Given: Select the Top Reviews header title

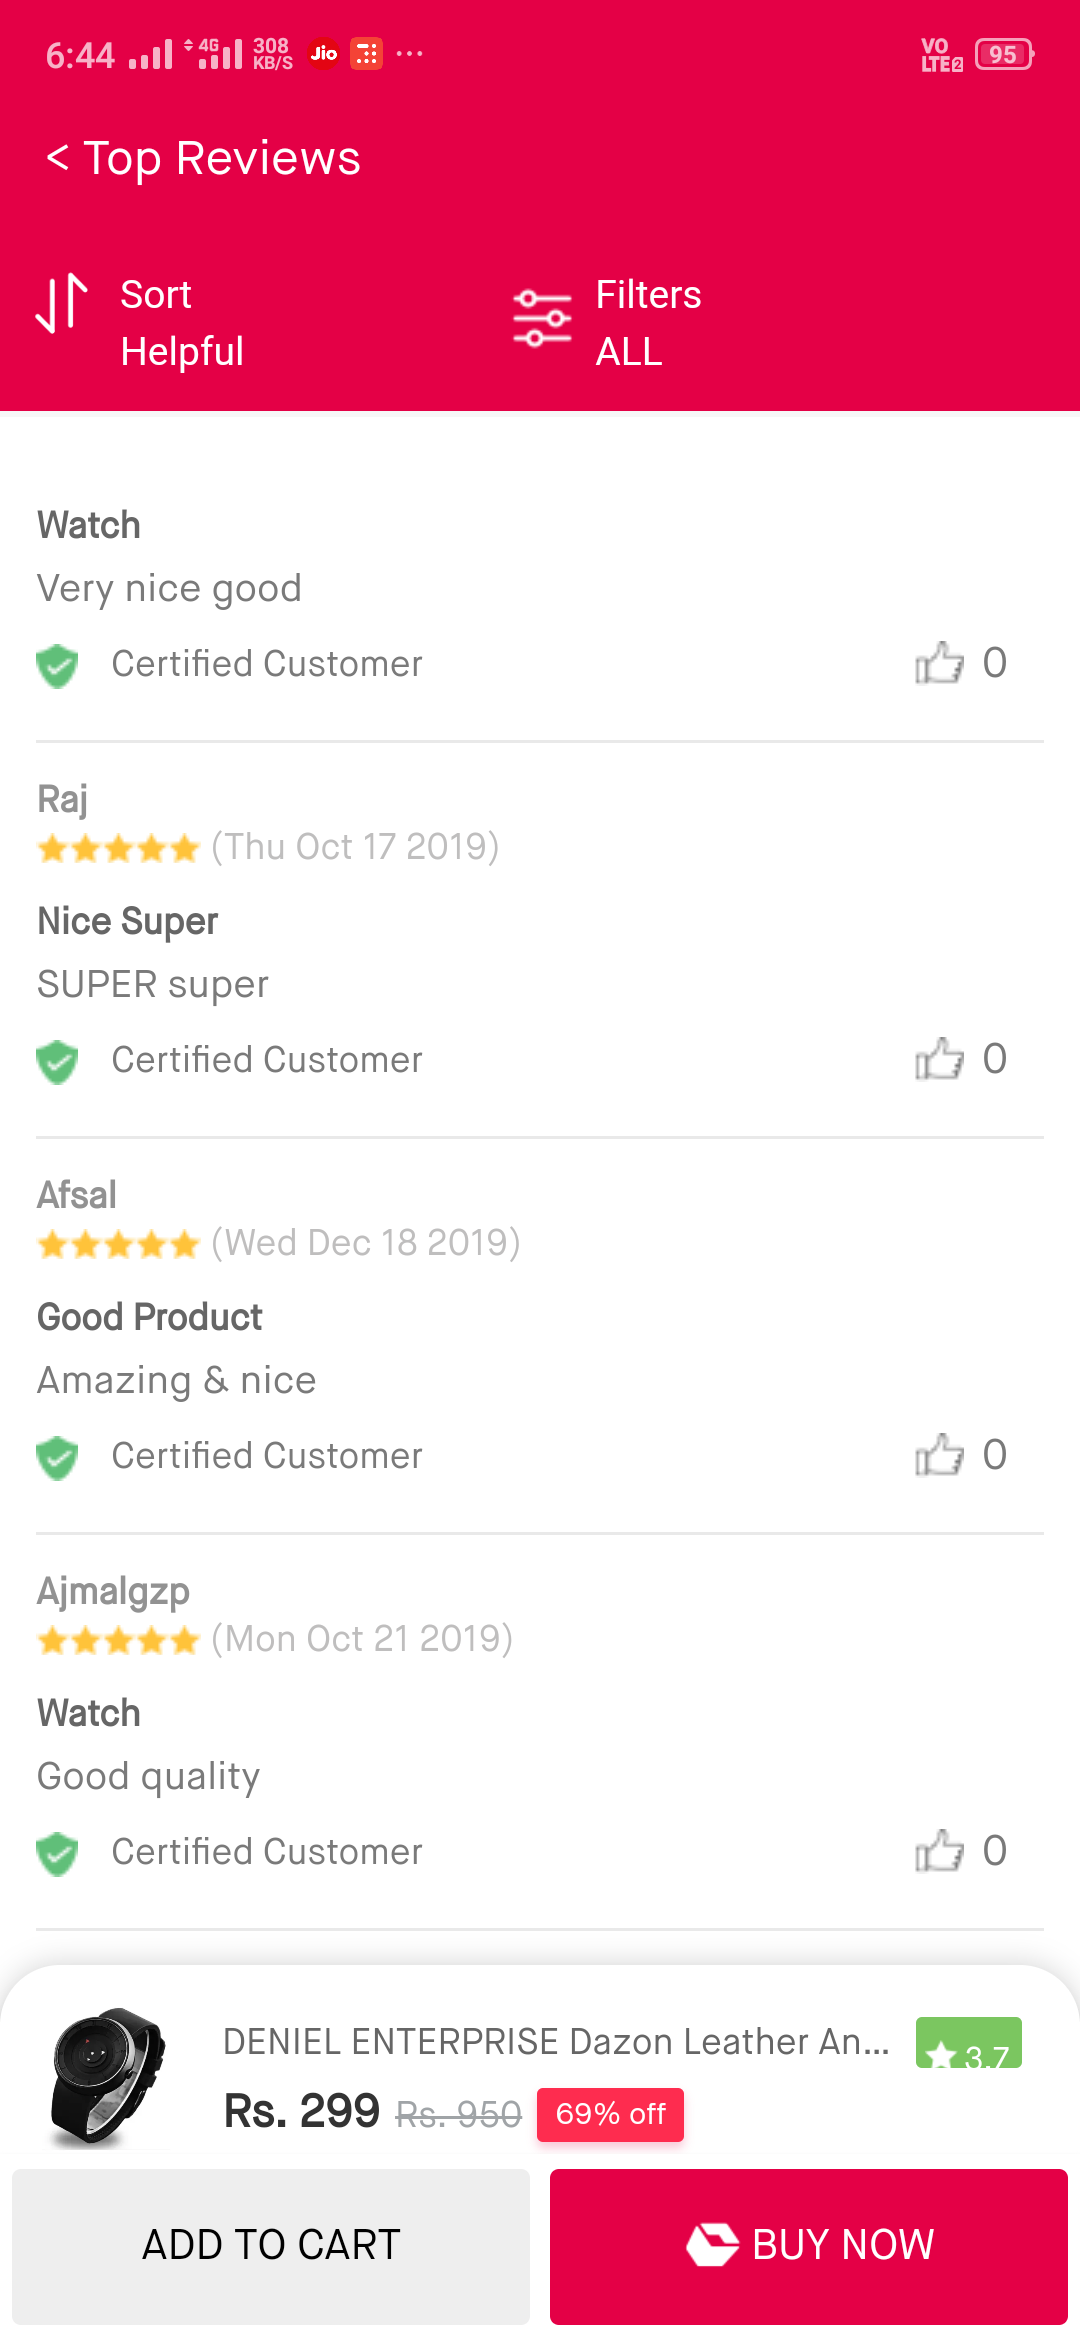Looking at the screenshot, I should click(x=222, y=158).
